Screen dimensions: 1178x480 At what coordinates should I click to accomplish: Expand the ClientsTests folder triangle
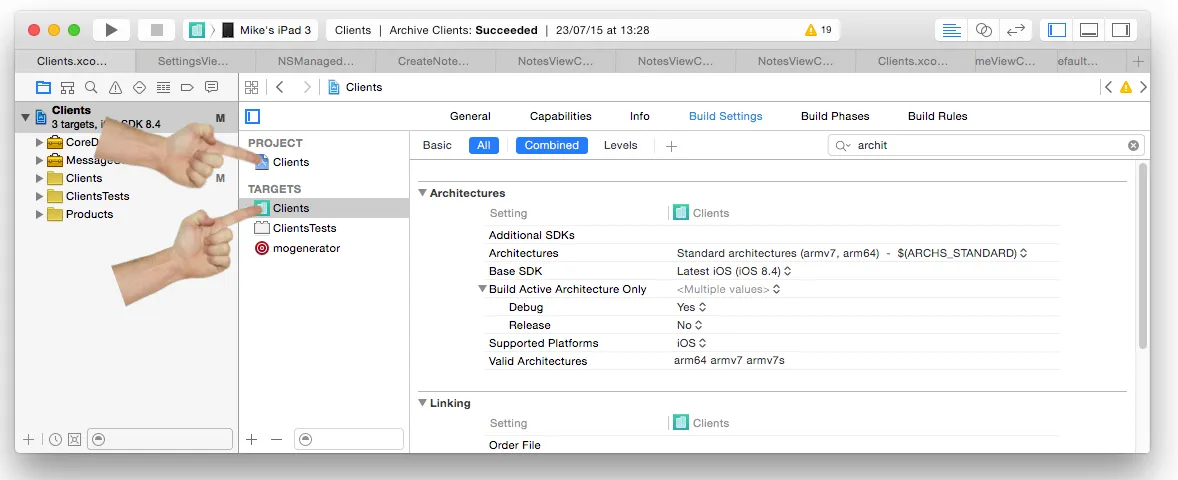point(40,196)
